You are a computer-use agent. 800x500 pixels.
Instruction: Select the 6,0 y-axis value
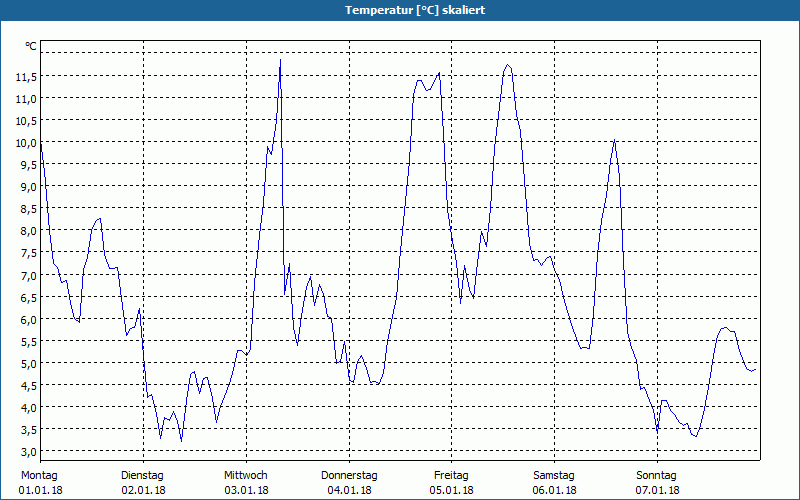coord(28,319)
